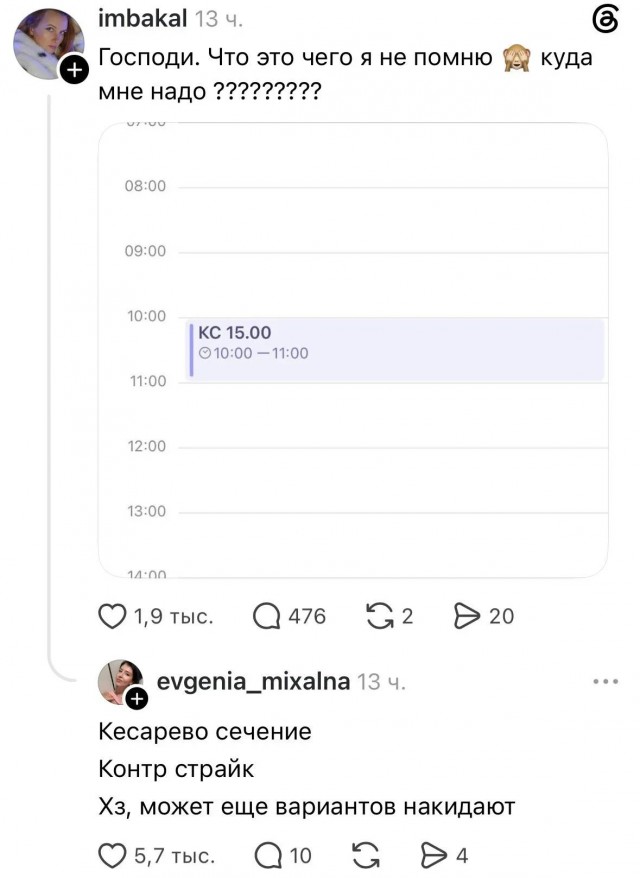Screen dimensions: 640x878
Task: Open three-dot menu on evgenia_mixalna's reply
Action: 606,681
